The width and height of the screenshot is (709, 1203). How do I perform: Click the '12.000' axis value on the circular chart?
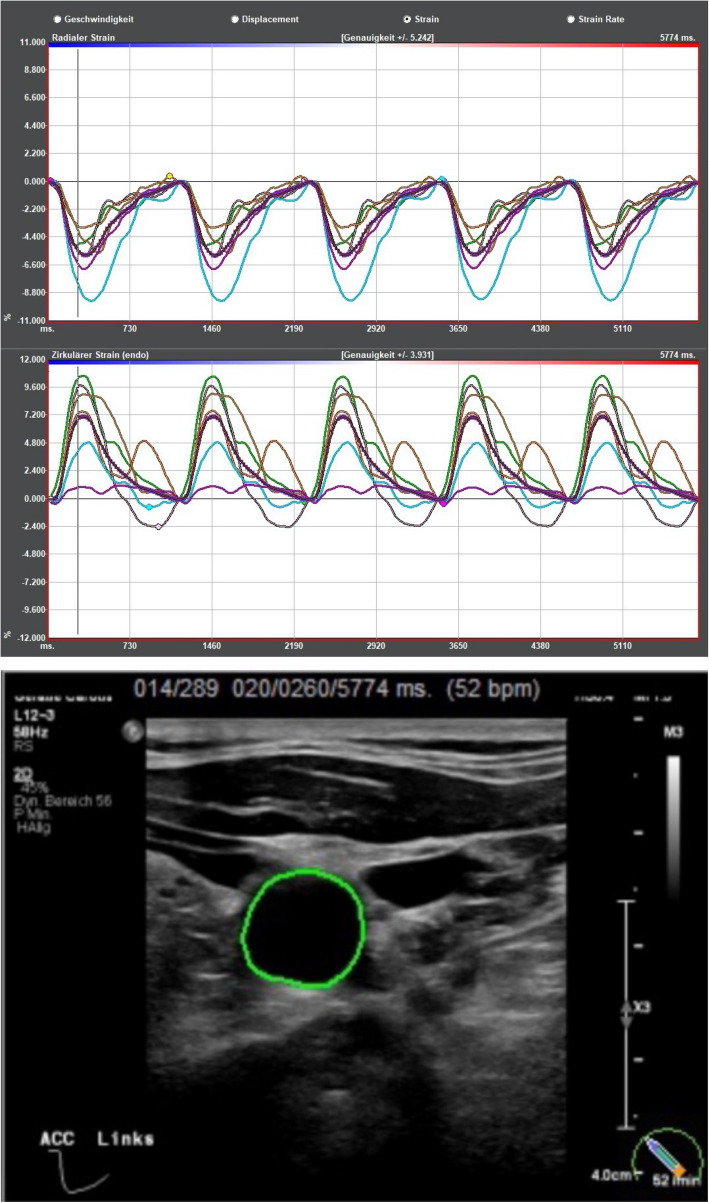coord(32,359)
